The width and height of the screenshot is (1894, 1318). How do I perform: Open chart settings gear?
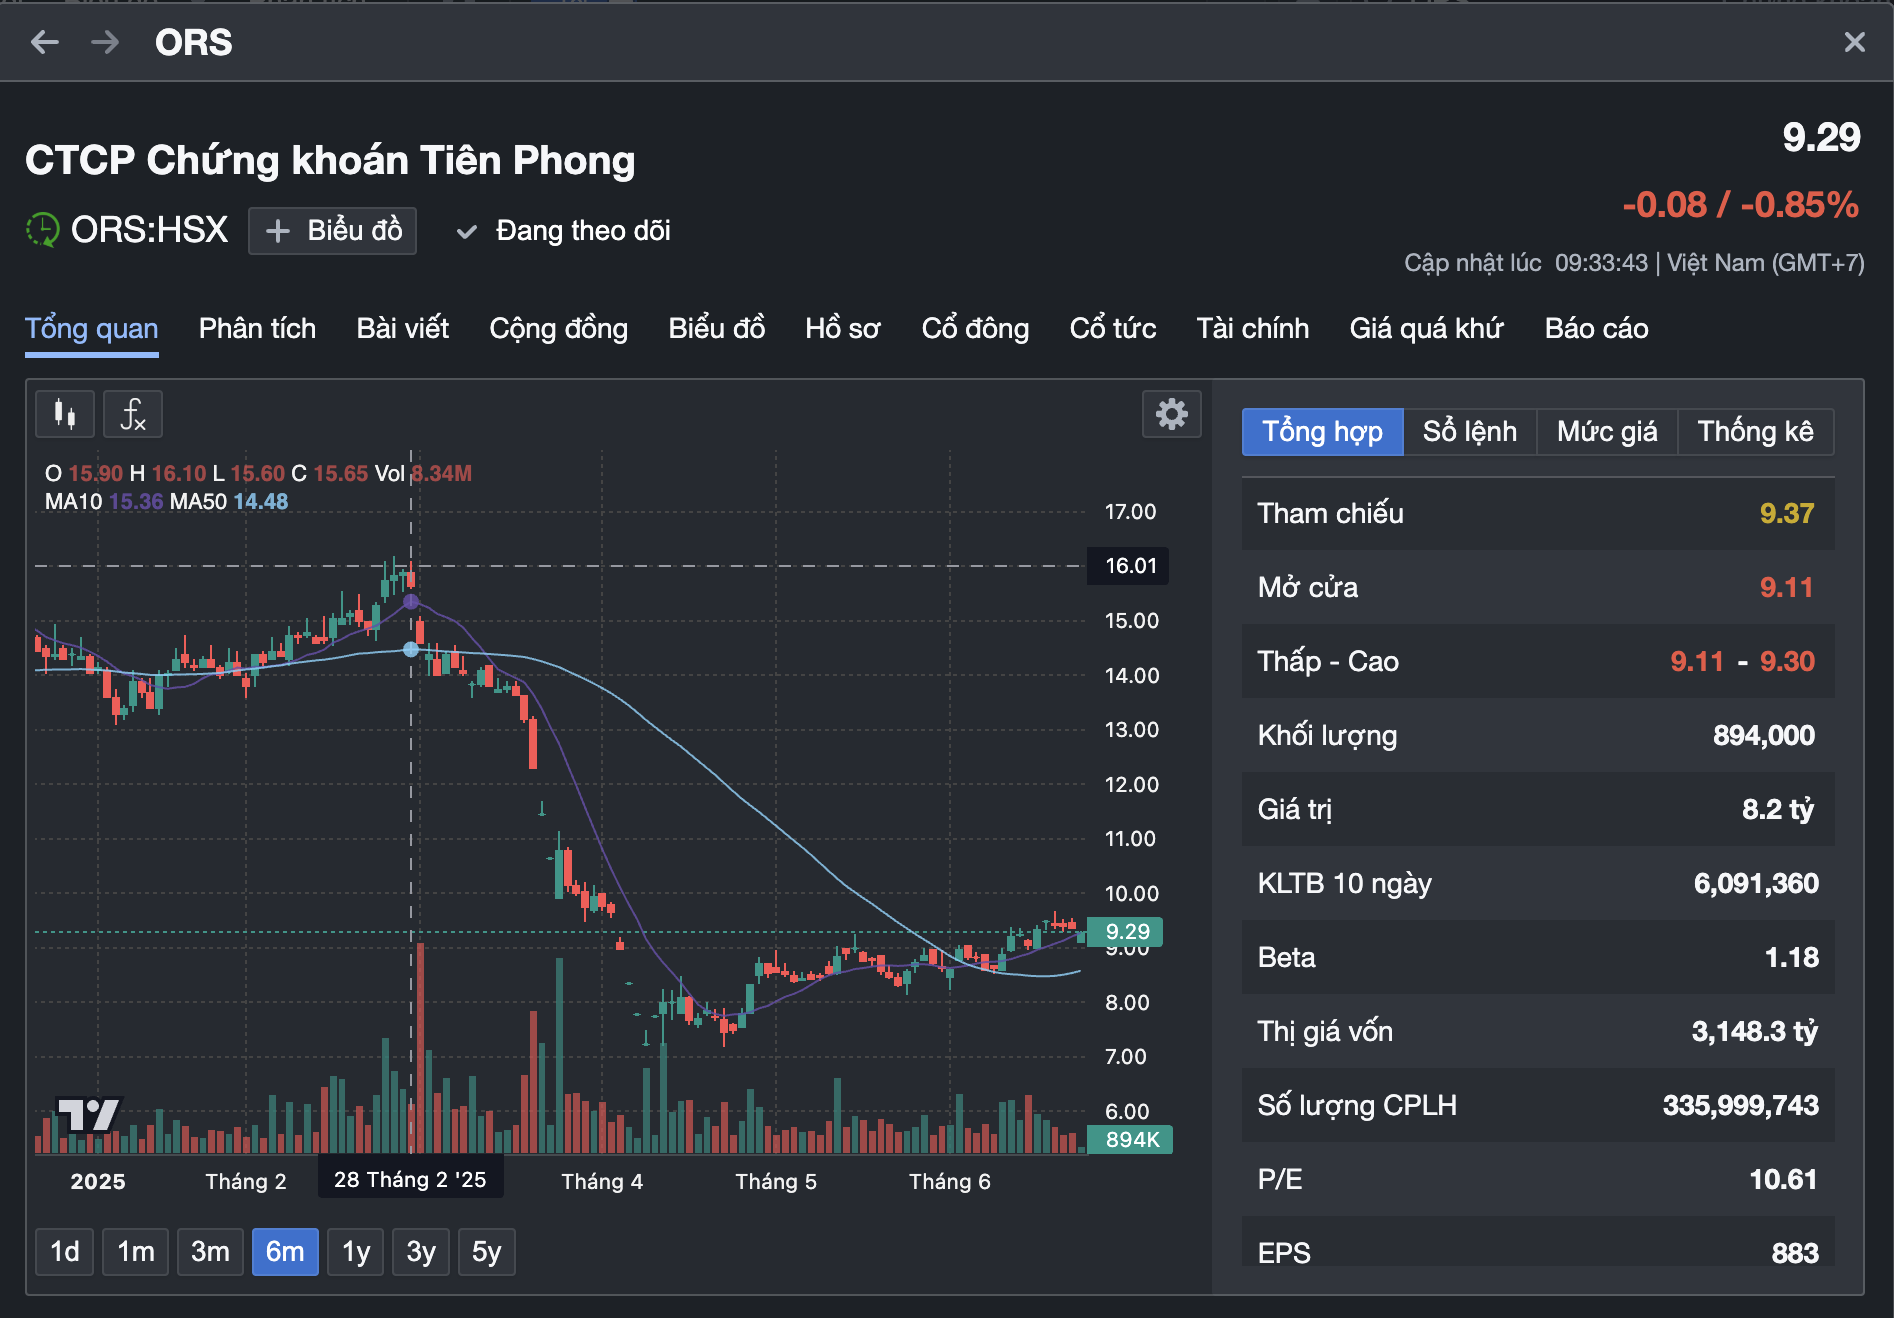tap(1171, 414)
